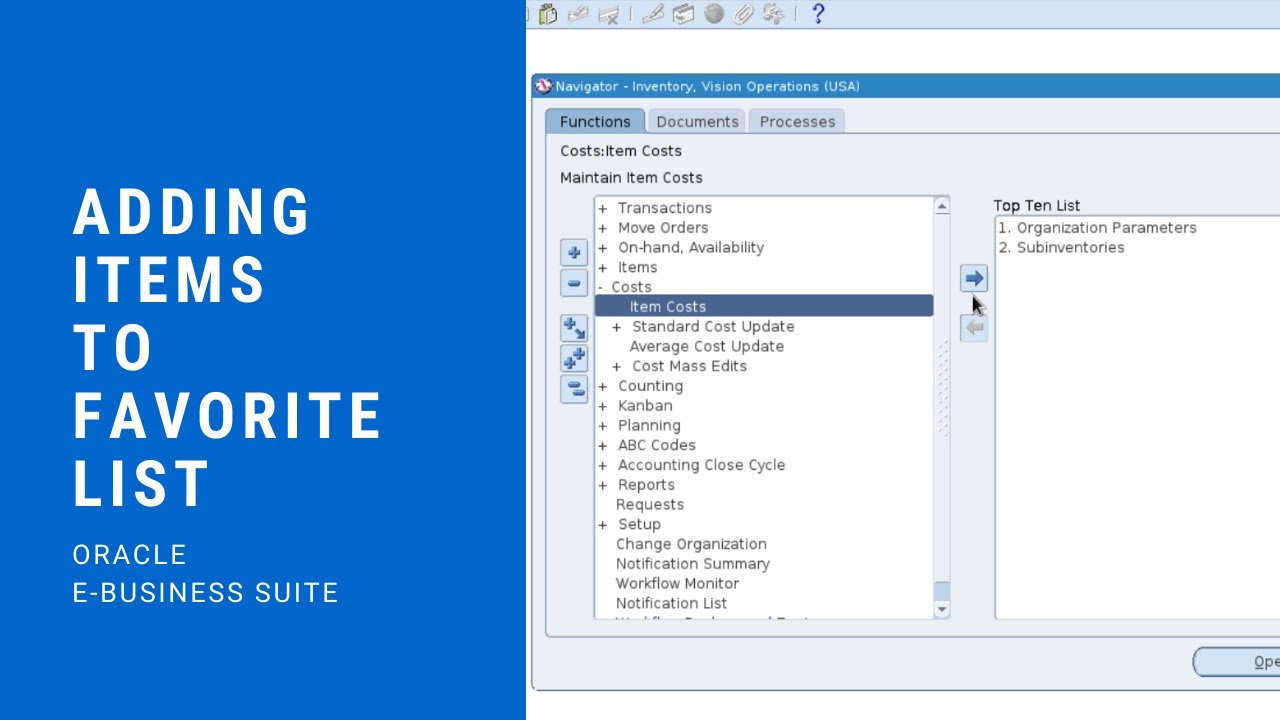The image size is (1280, 720).
Task: Click the Standard Cost Update label
Action: click(x=713, y=327)
